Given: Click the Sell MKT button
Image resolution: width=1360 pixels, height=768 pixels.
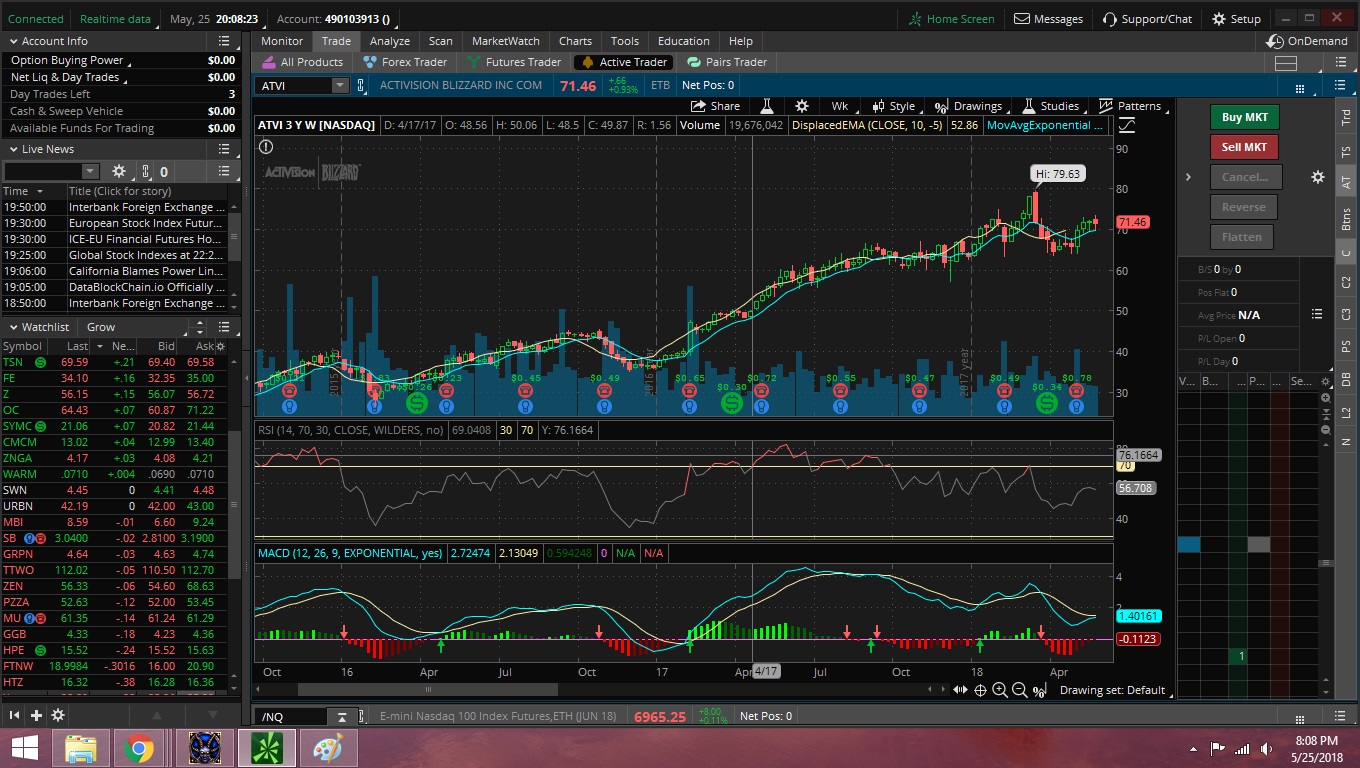Looking at the screenshot, I should click(x=1244, y=147).
